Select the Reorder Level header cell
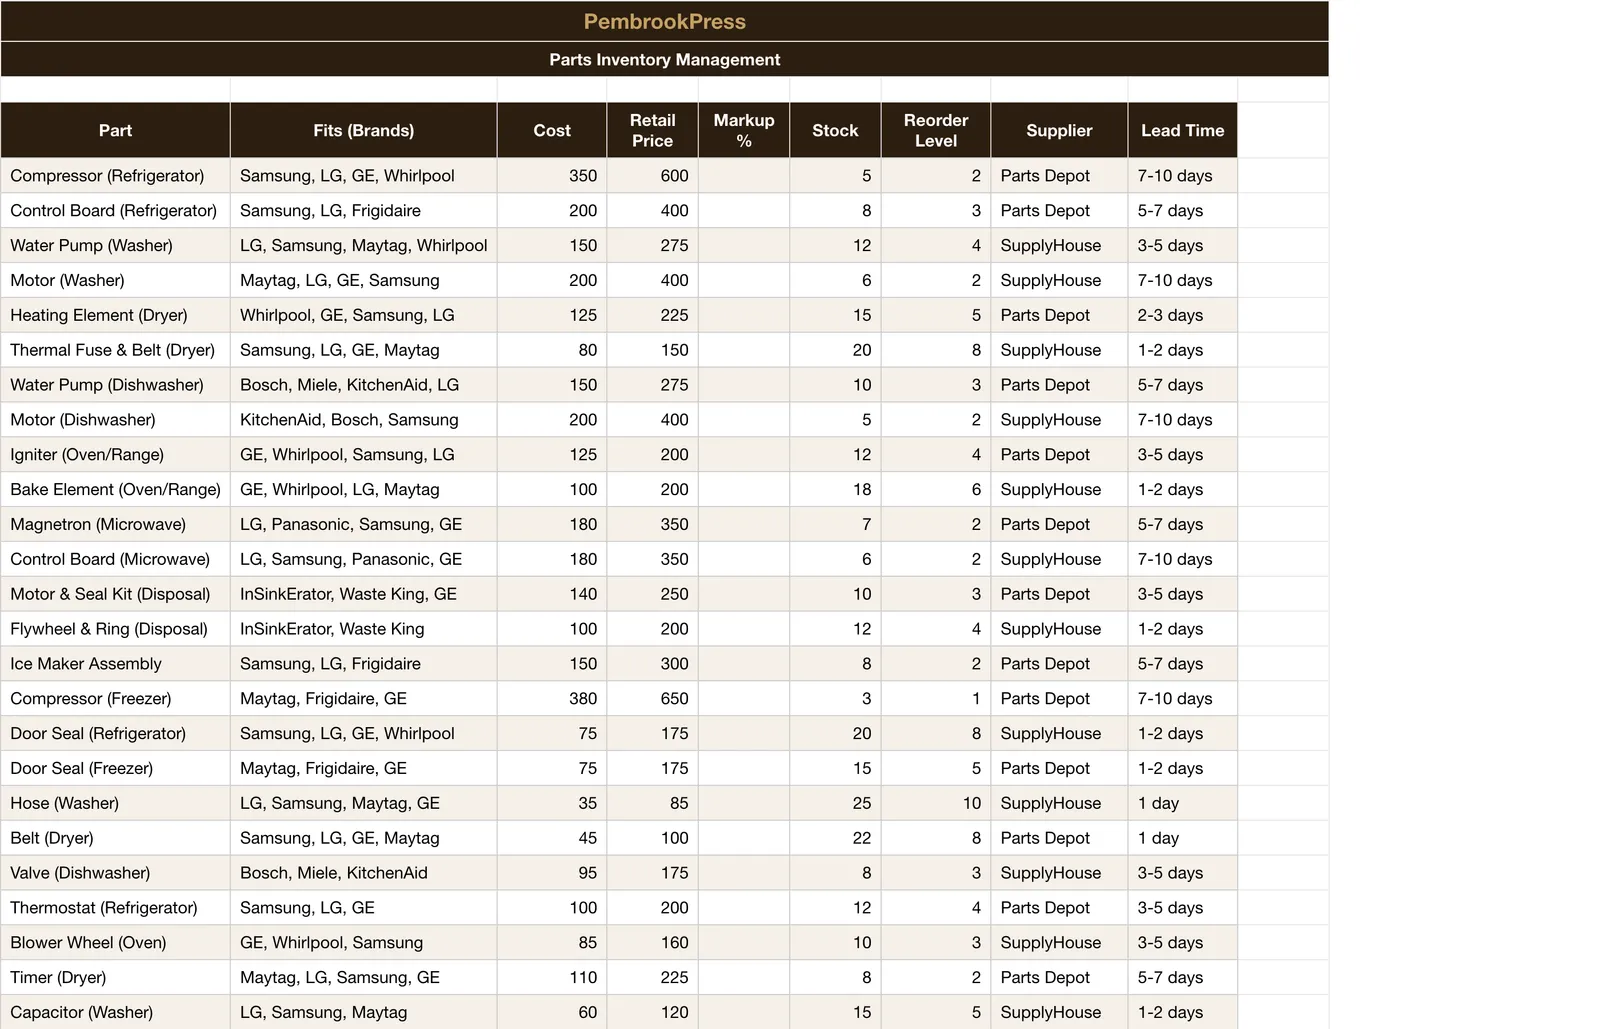 point(936,130)
